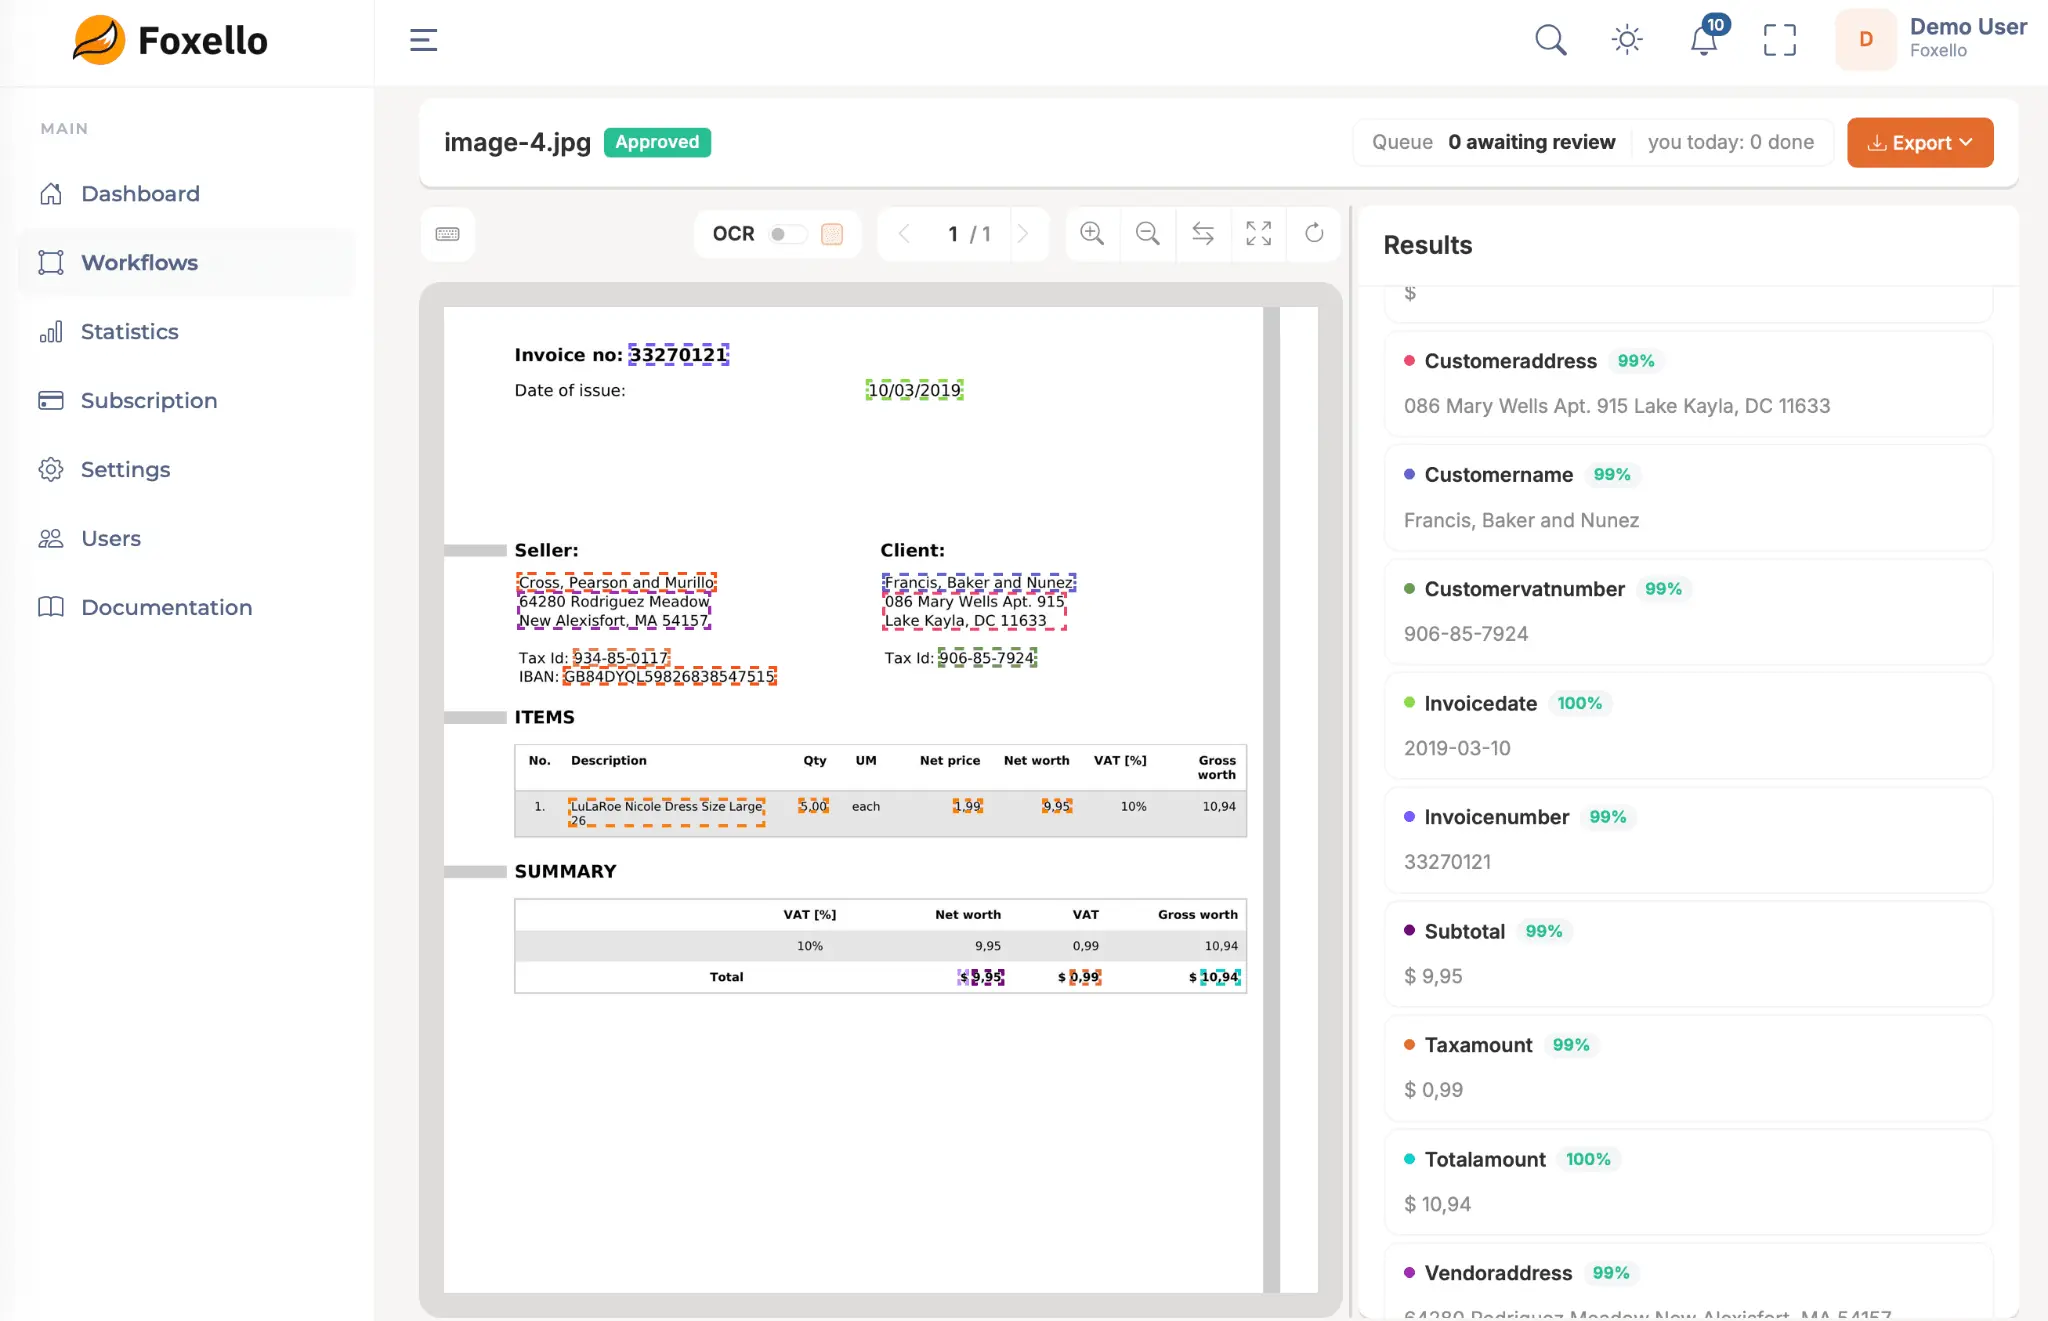Viewport: 2048px width, 1321px height.
Task: Switch theme using the sun icon
Action: point(1627,40)
